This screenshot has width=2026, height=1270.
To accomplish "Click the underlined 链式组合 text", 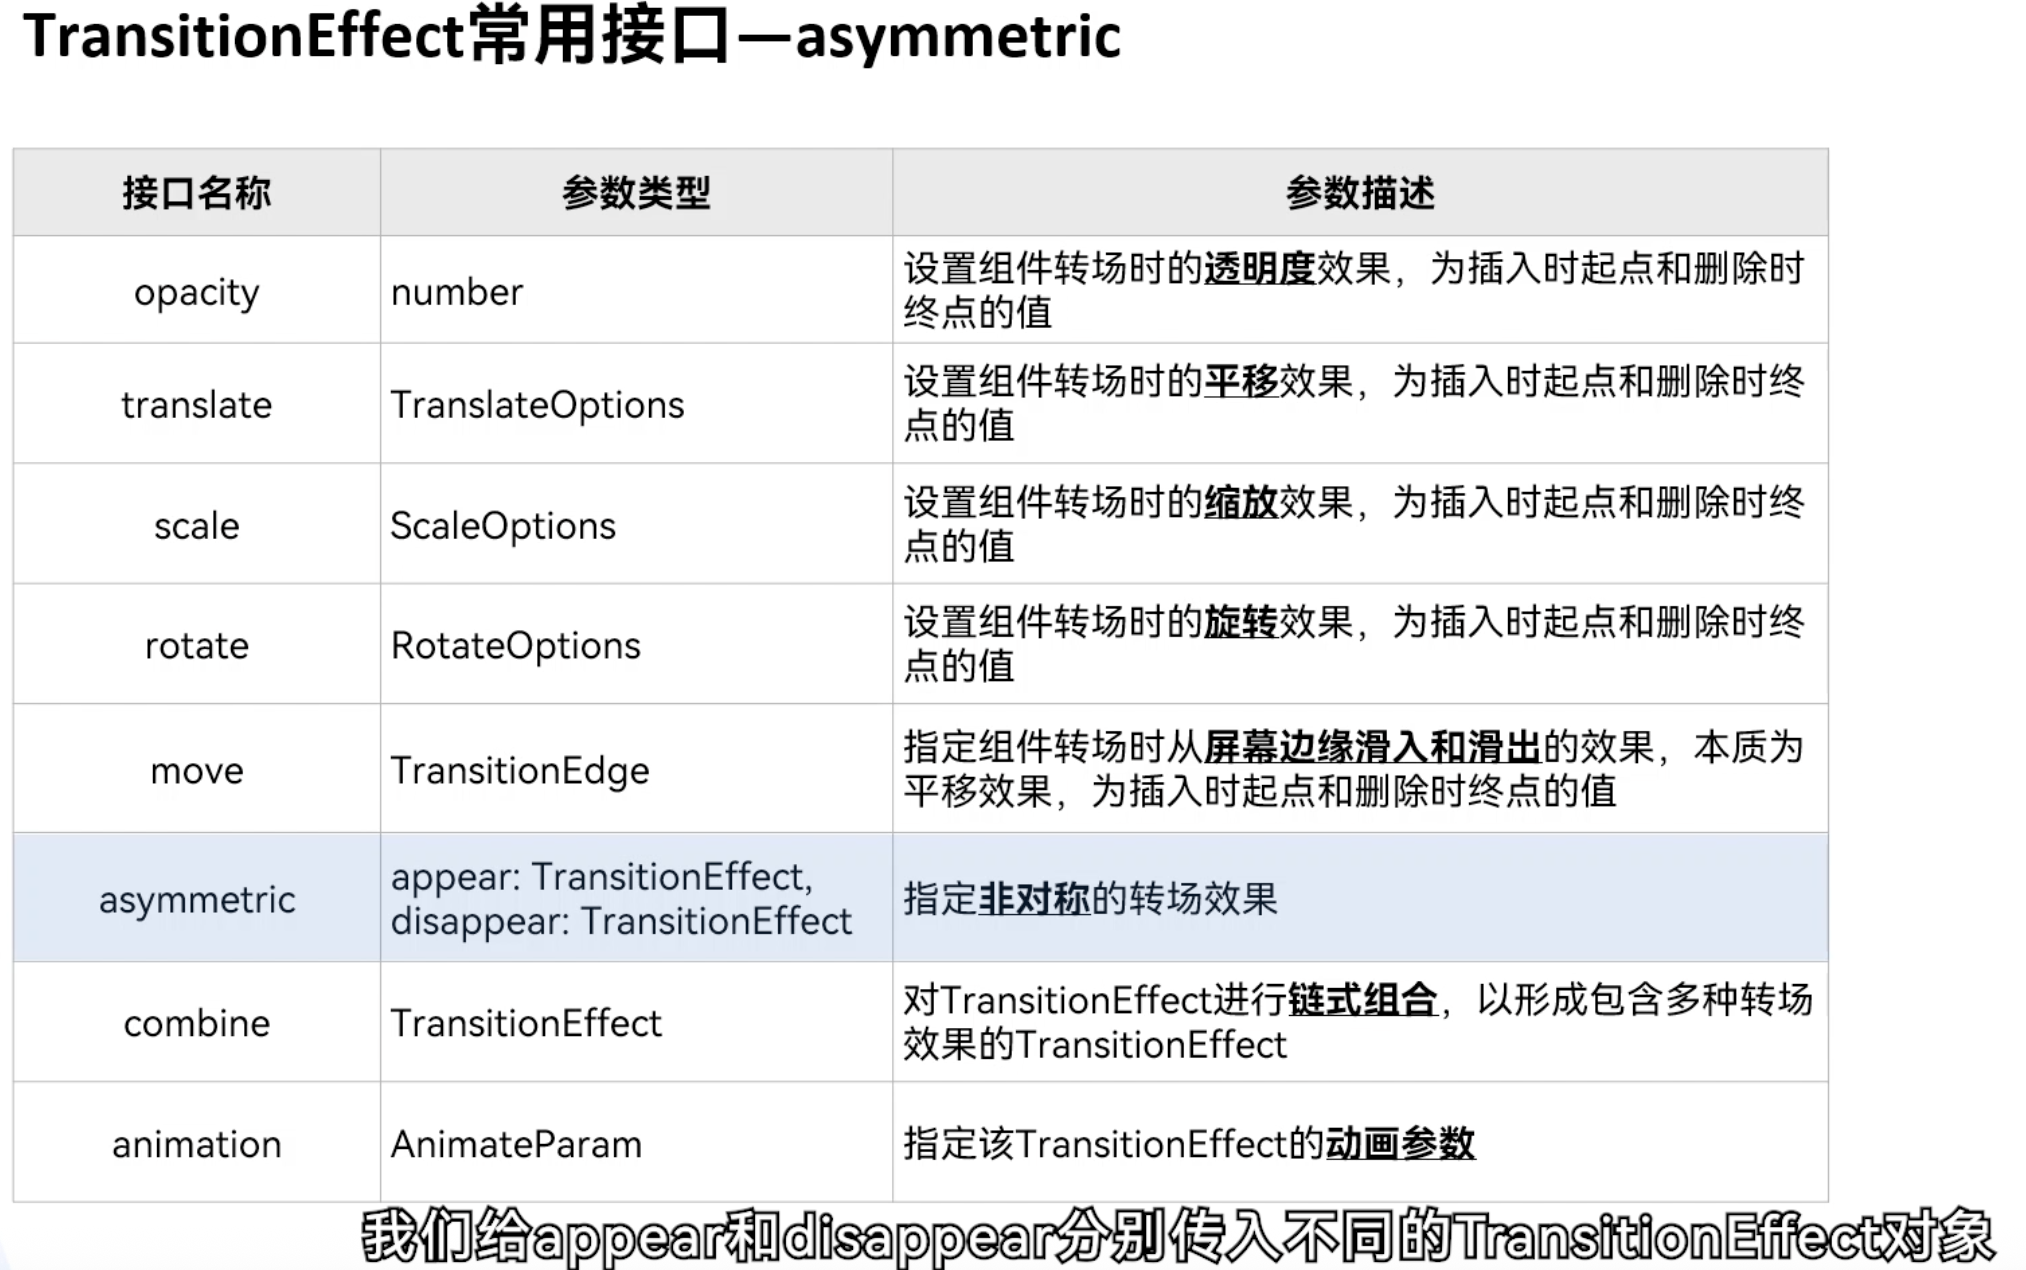I will point(1362,1000).
